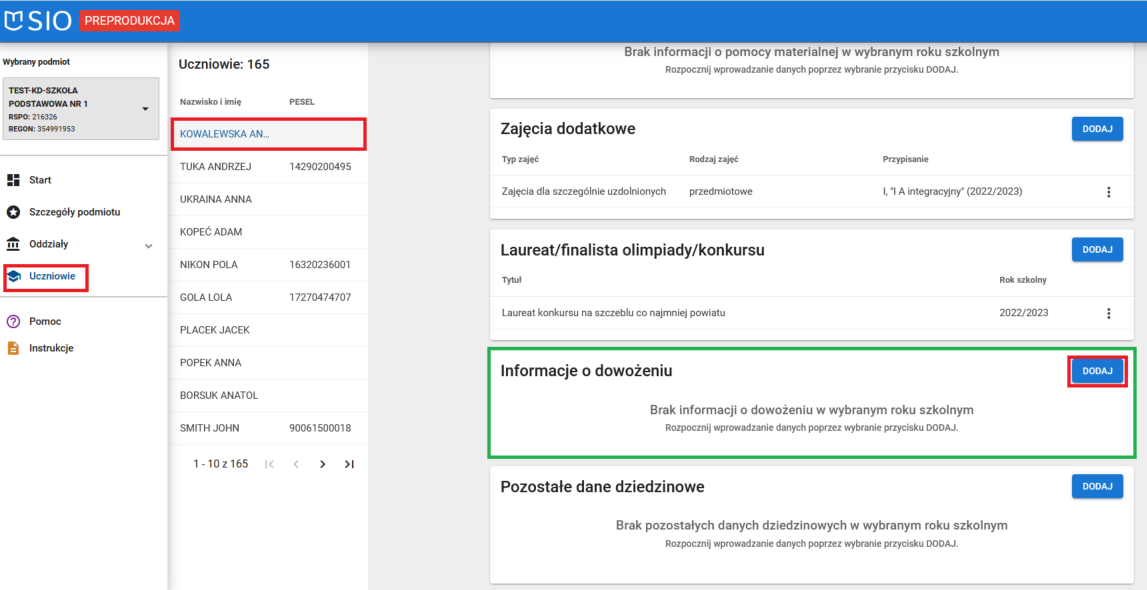The height and width of the screenshot is (590, 1147).
Task: Open the Pomoc help icon
Action: point(12,322)
